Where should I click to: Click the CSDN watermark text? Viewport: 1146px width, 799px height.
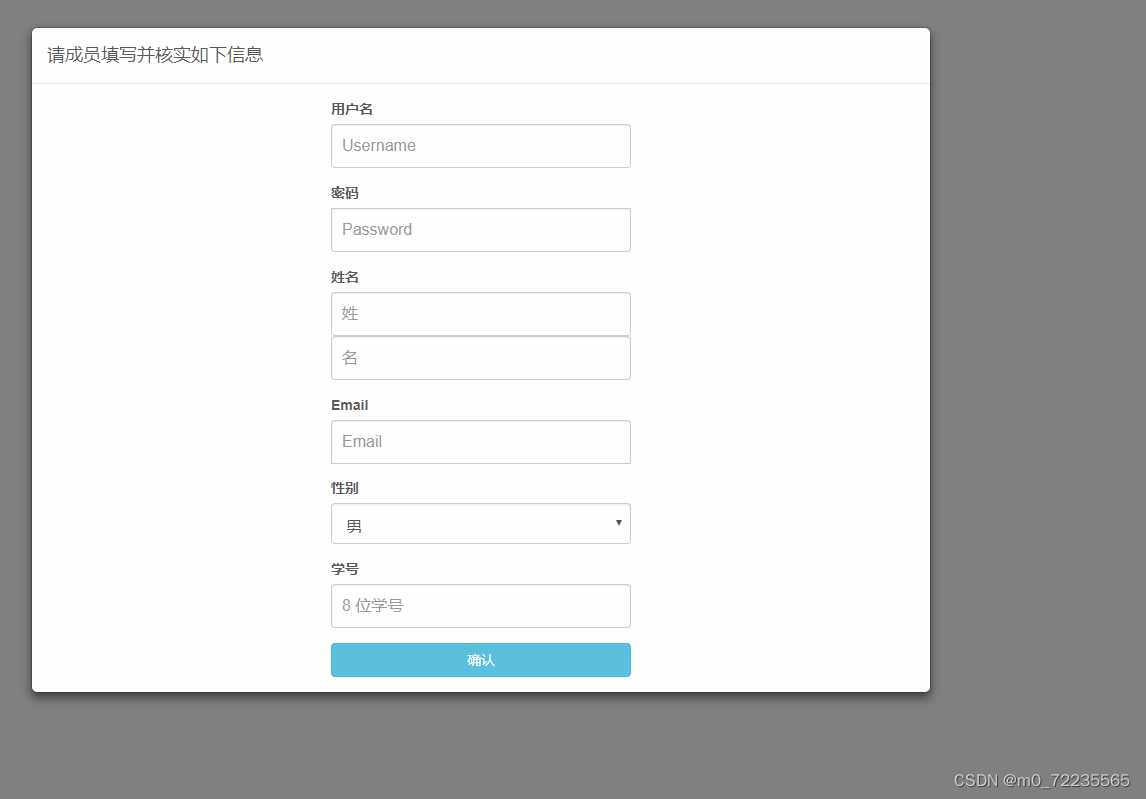(1040, 779)
